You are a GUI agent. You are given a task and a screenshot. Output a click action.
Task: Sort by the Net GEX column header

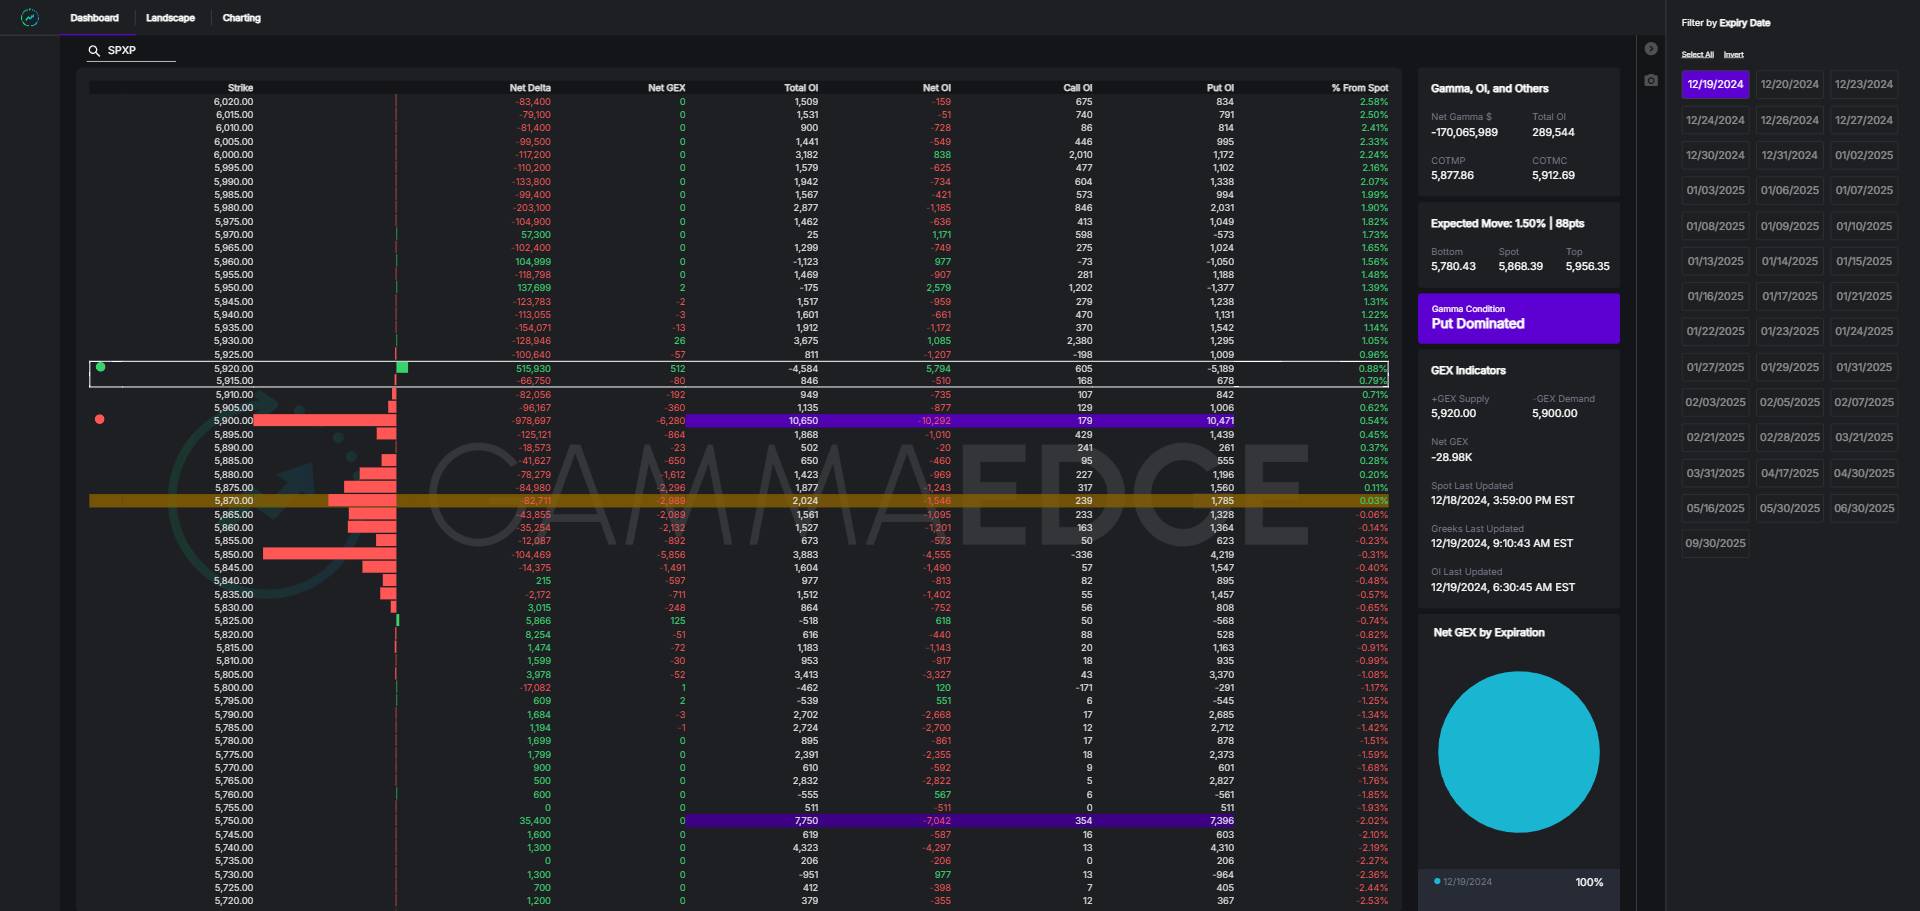(666, 88)
